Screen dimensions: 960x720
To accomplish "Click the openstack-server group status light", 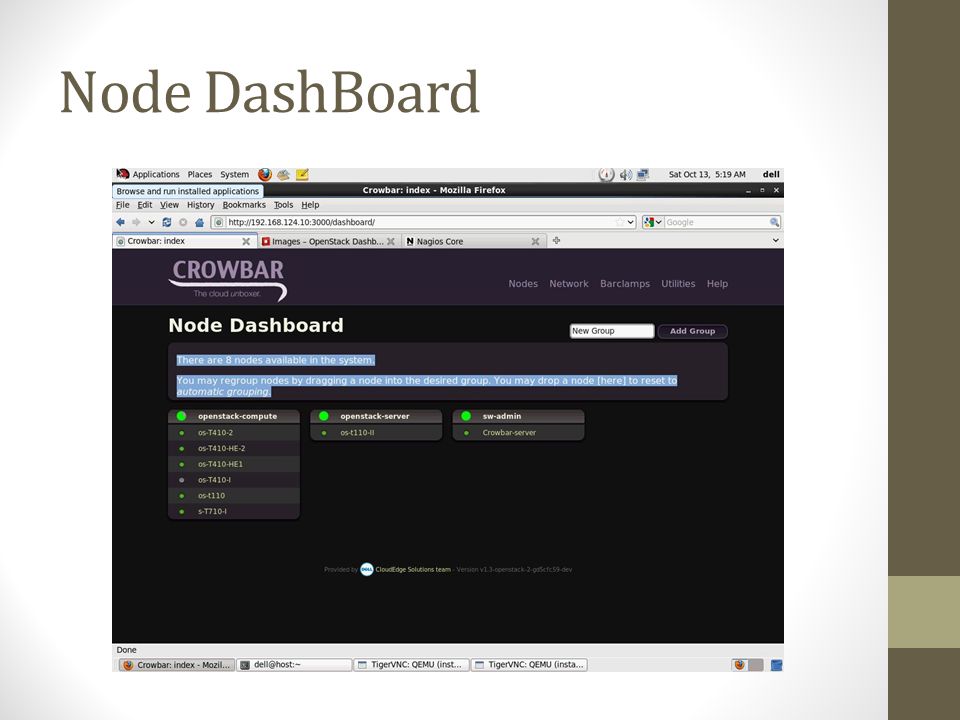I will tap(324, 416).
